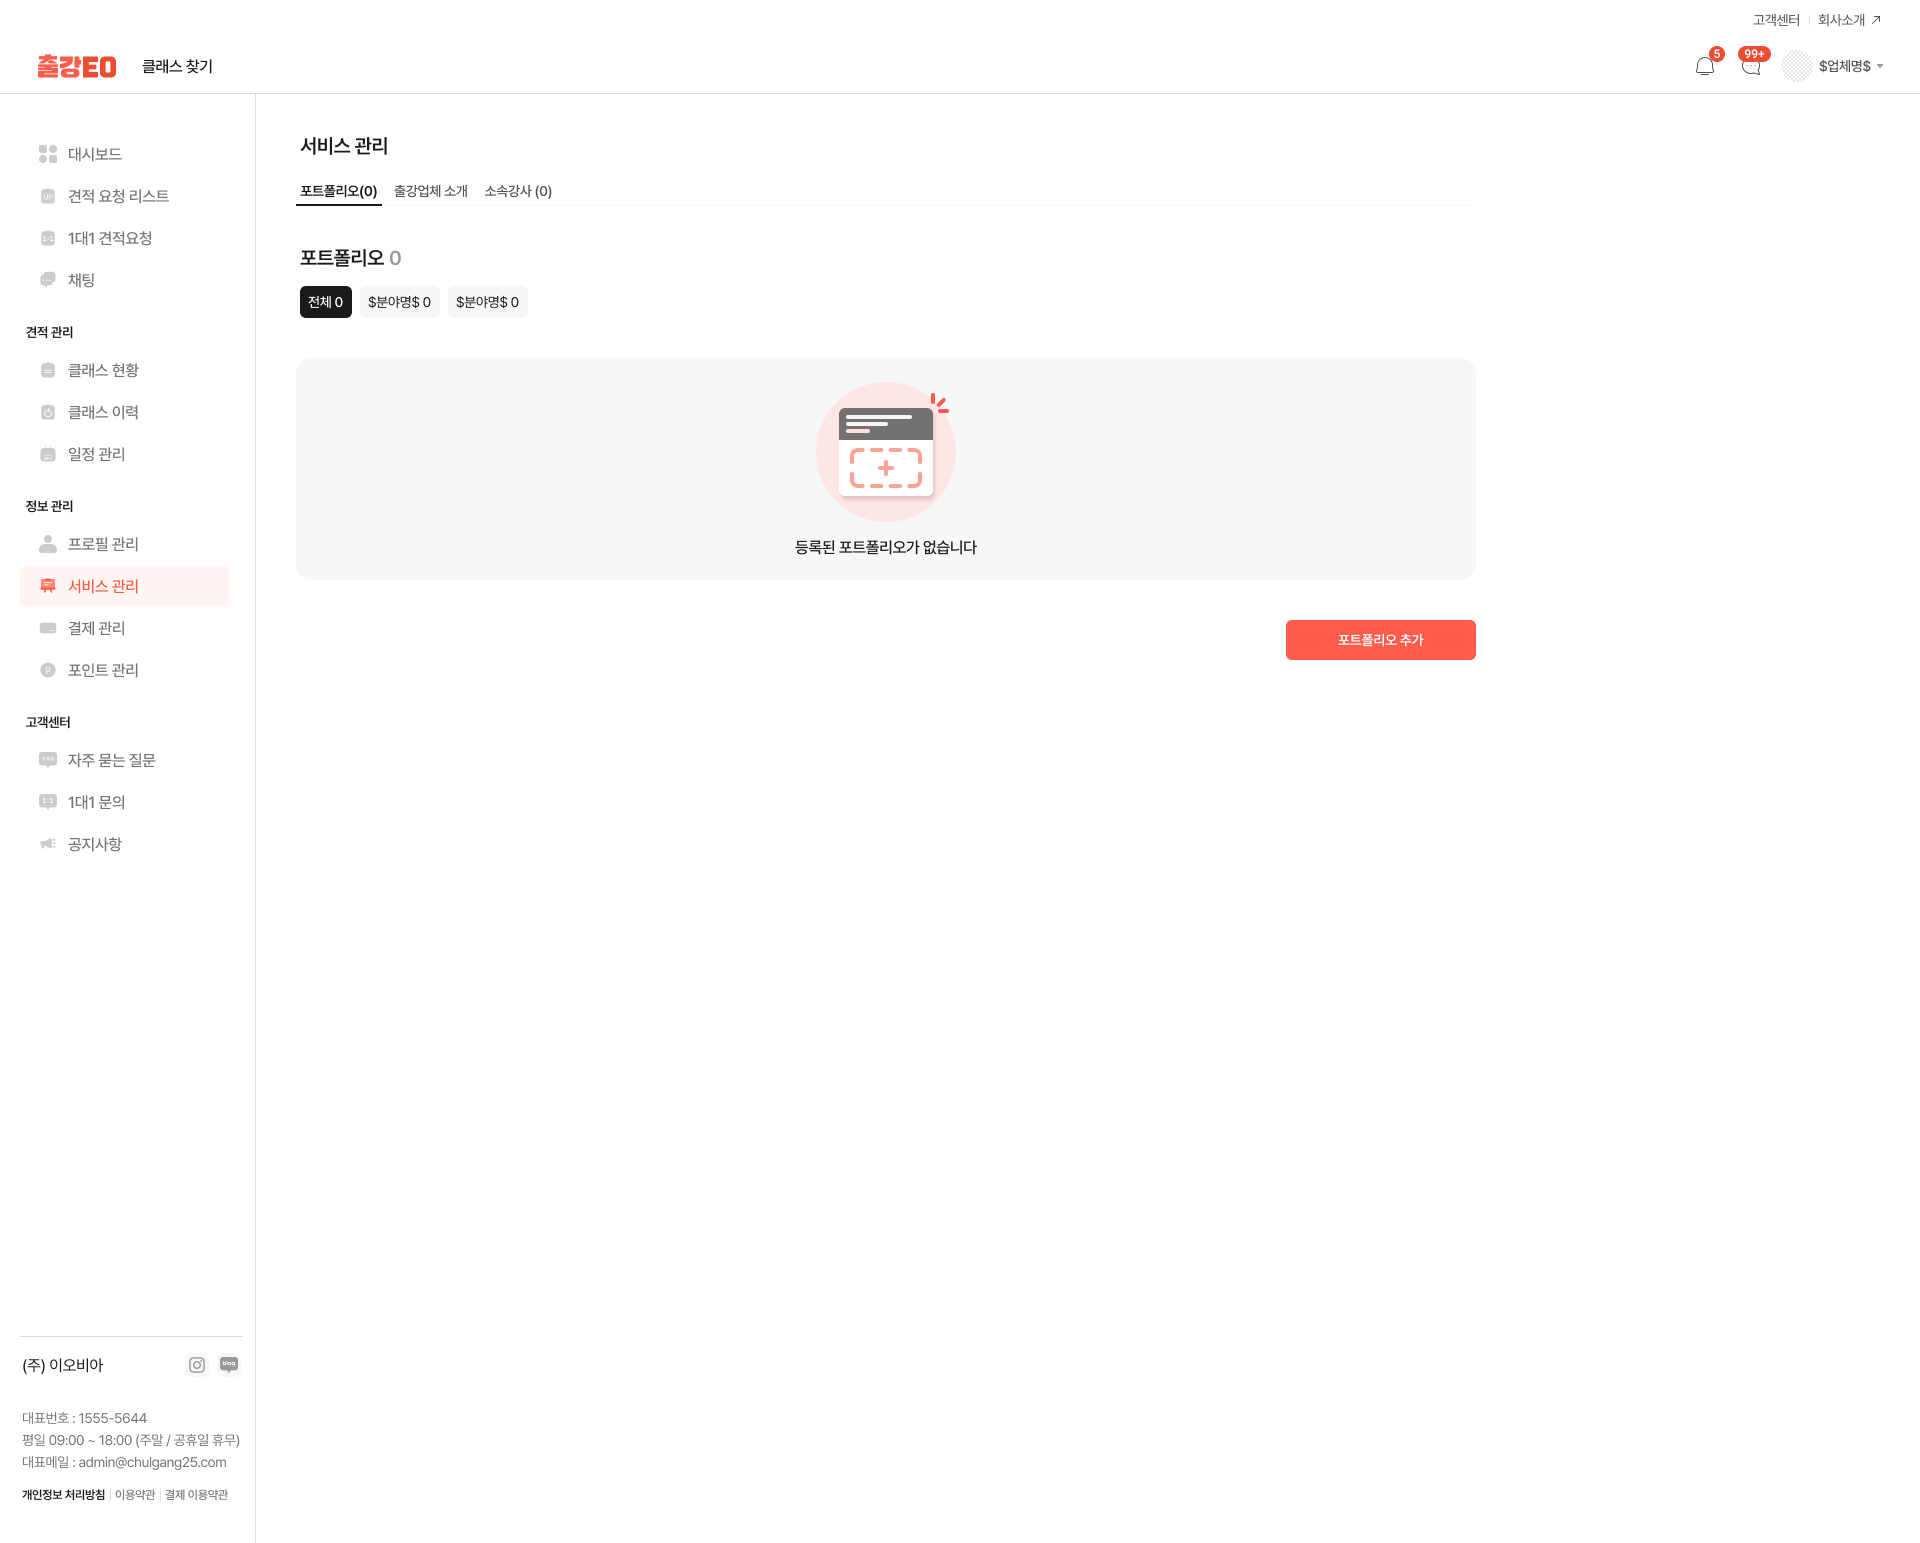Image resolution: width=1920 pixels, height=1543 pixels.
Task: Open 클래스 찾기 in the header
Action: pyautogui.click(x=177, y=66)
